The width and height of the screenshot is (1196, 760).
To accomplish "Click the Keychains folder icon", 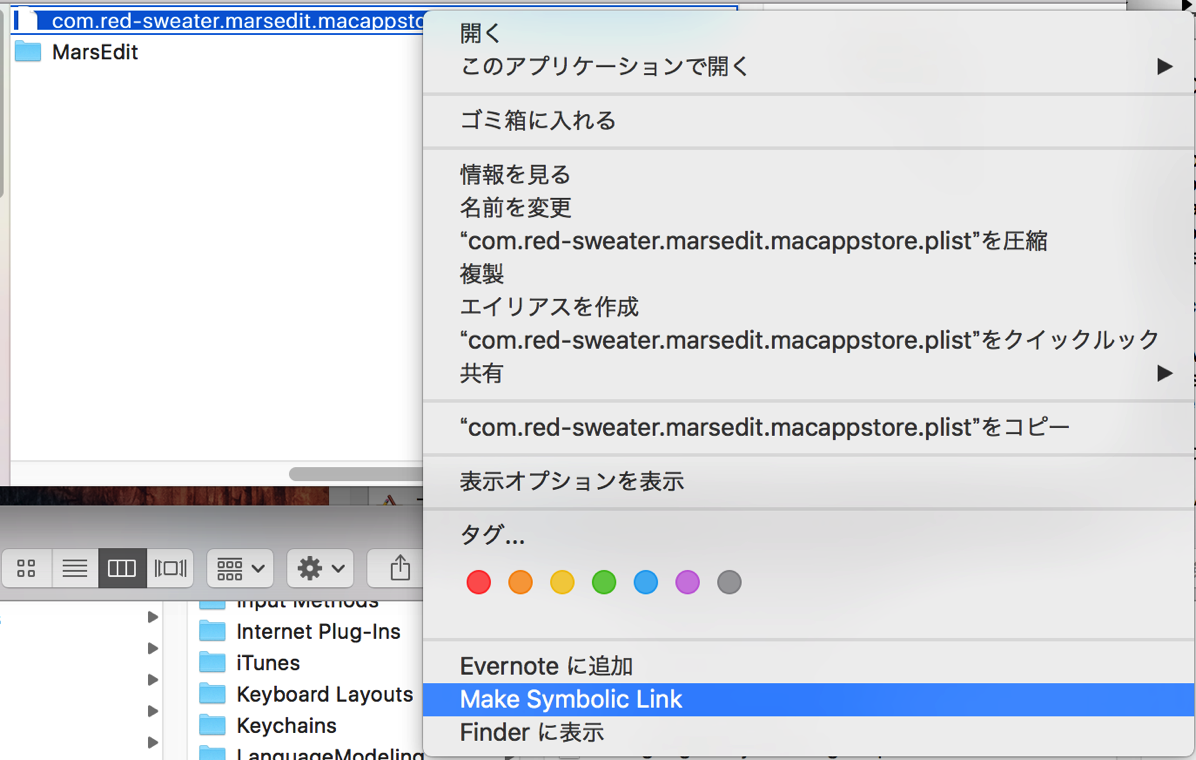I will (x=212, y=725).
